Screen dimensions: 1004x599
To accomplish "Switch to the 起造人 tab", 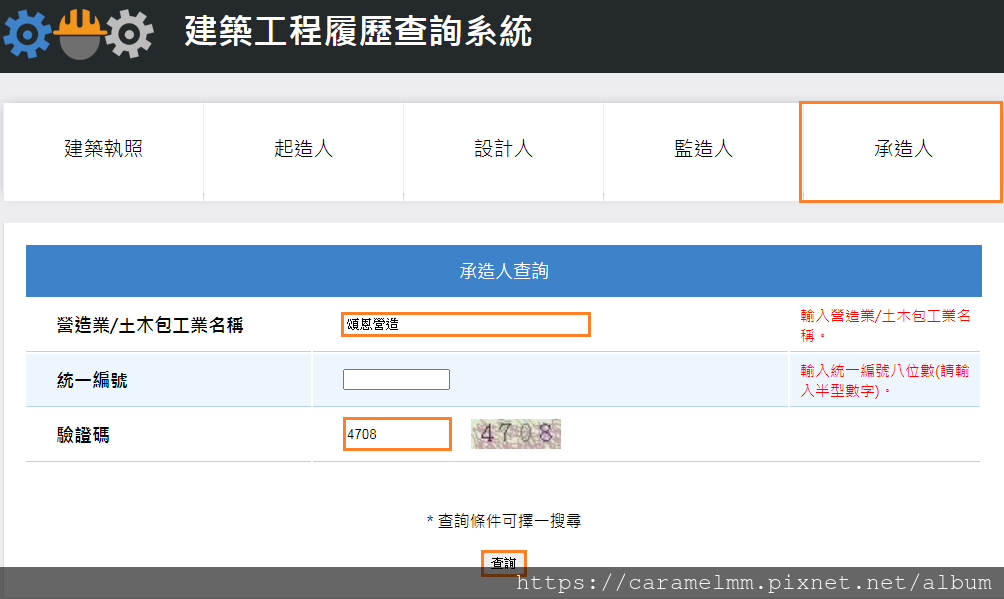I will (304, 152).
